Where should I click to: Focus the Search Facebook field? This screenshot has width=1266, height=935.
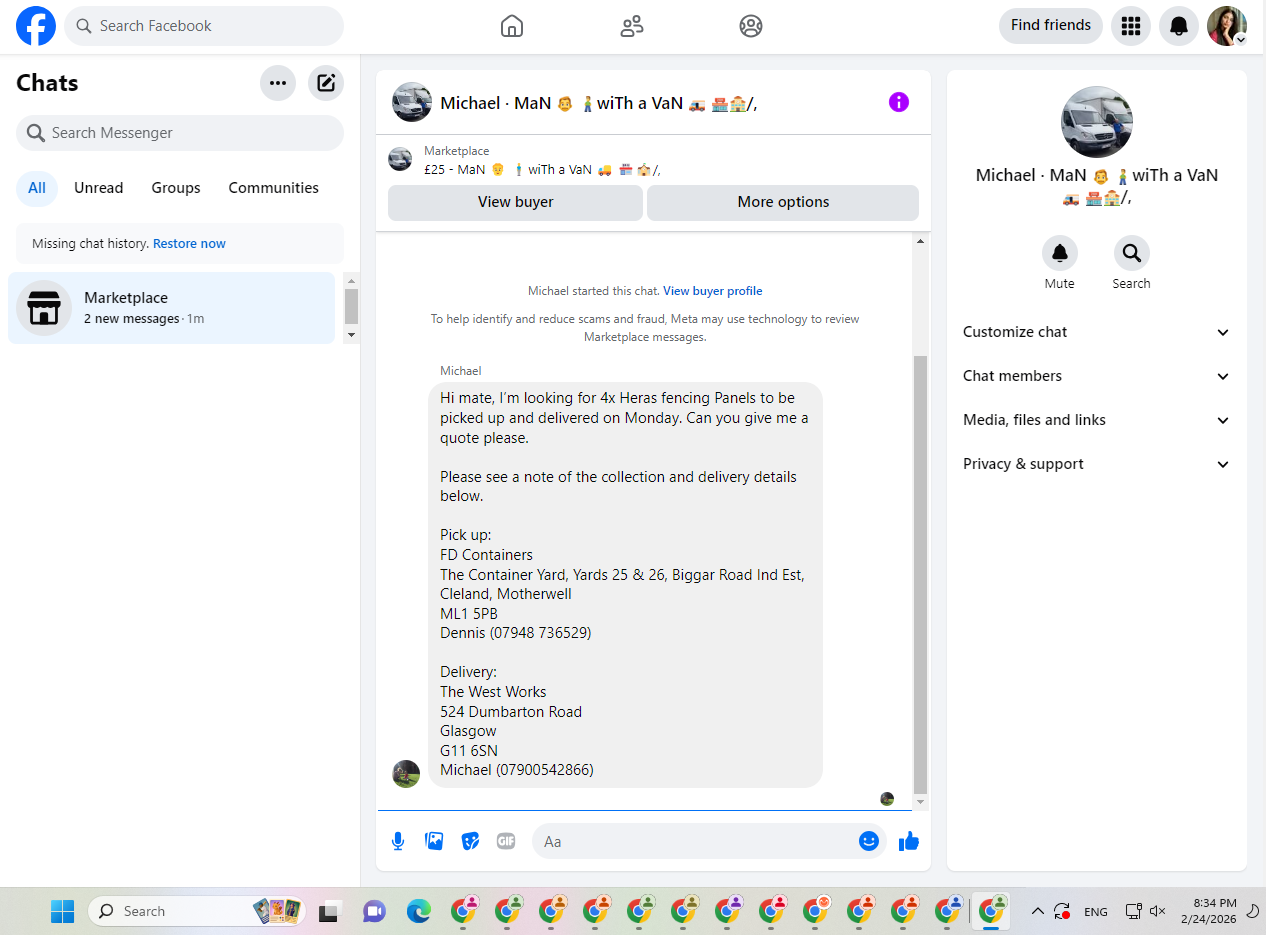click(204, 26)
